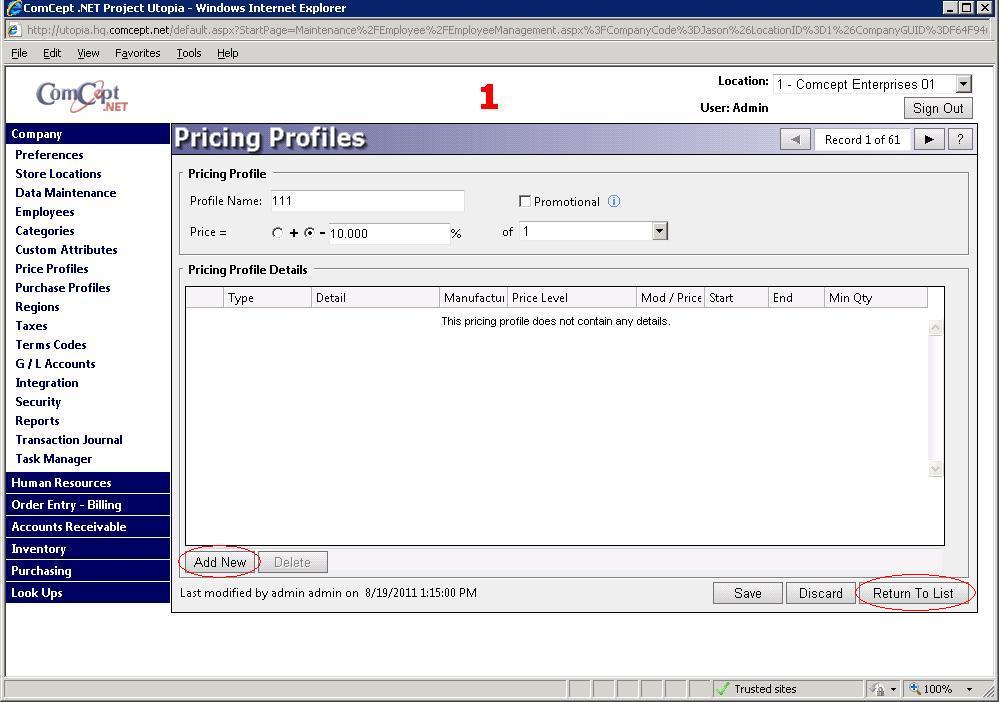Open help with the question mark button

(x=959, y=140)
